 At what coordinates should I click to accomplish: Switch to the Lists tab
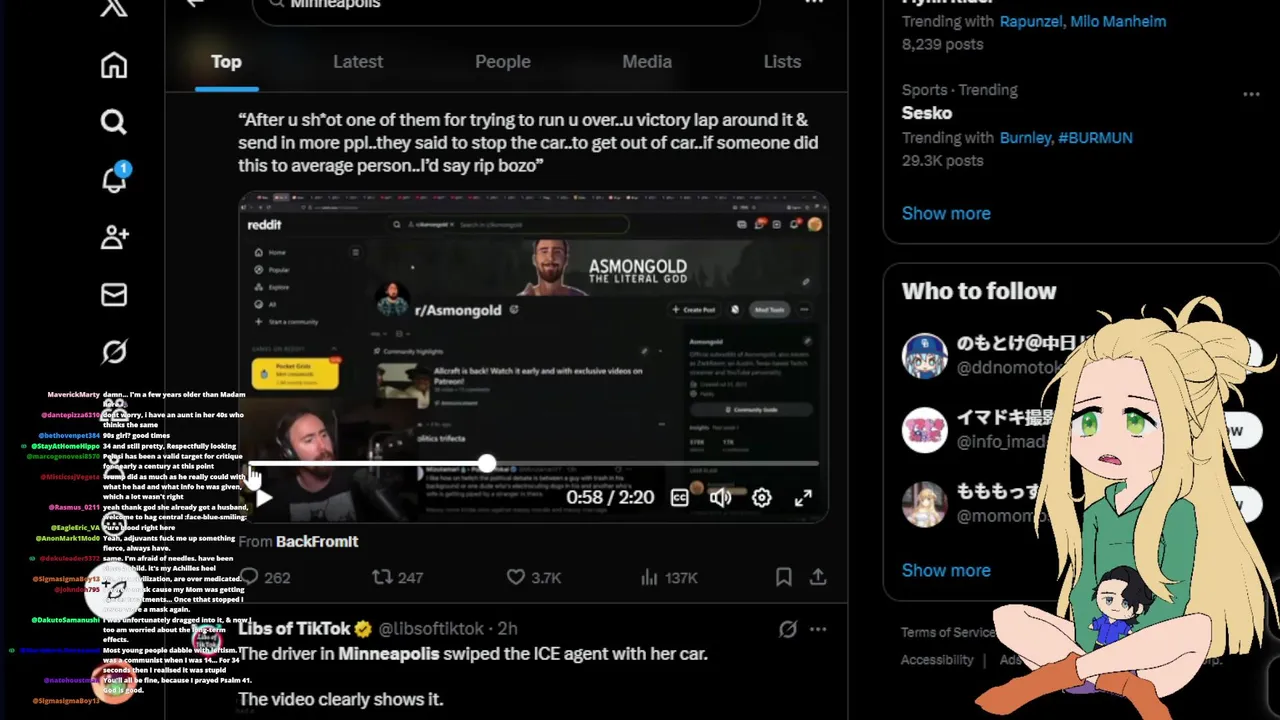[x=782, y=62]
